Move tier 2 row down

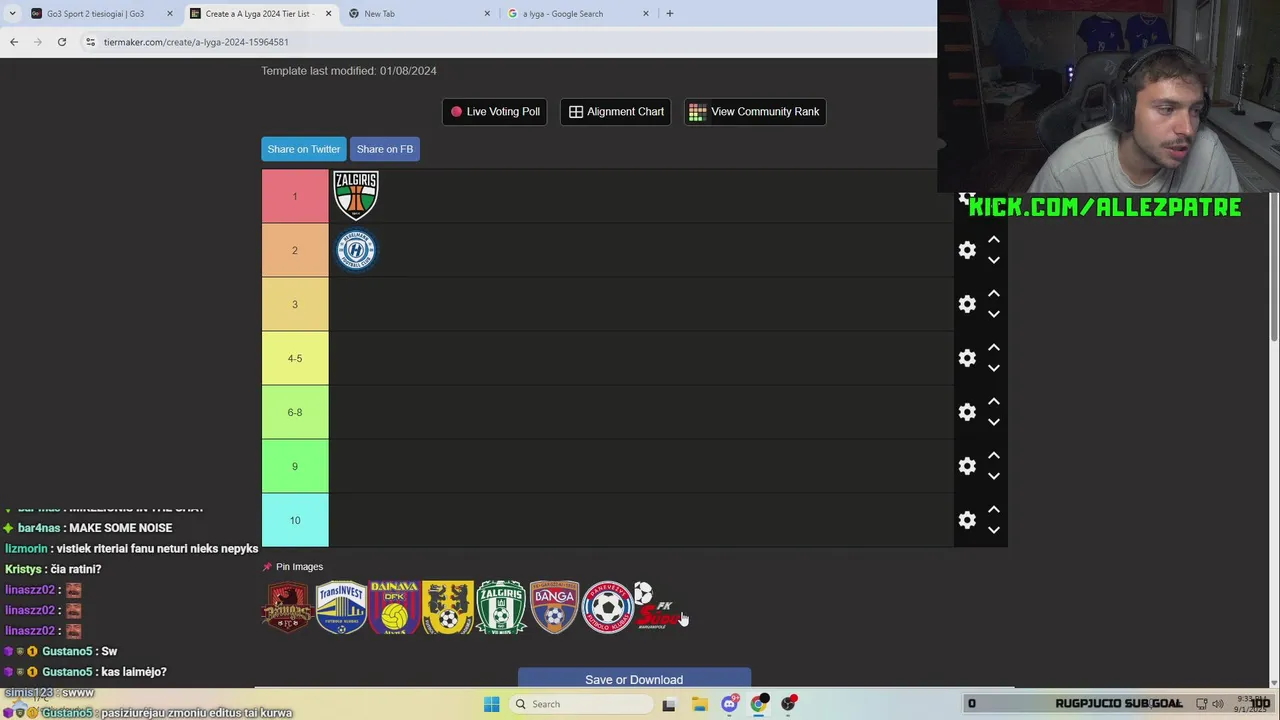(x=994, y=260)
